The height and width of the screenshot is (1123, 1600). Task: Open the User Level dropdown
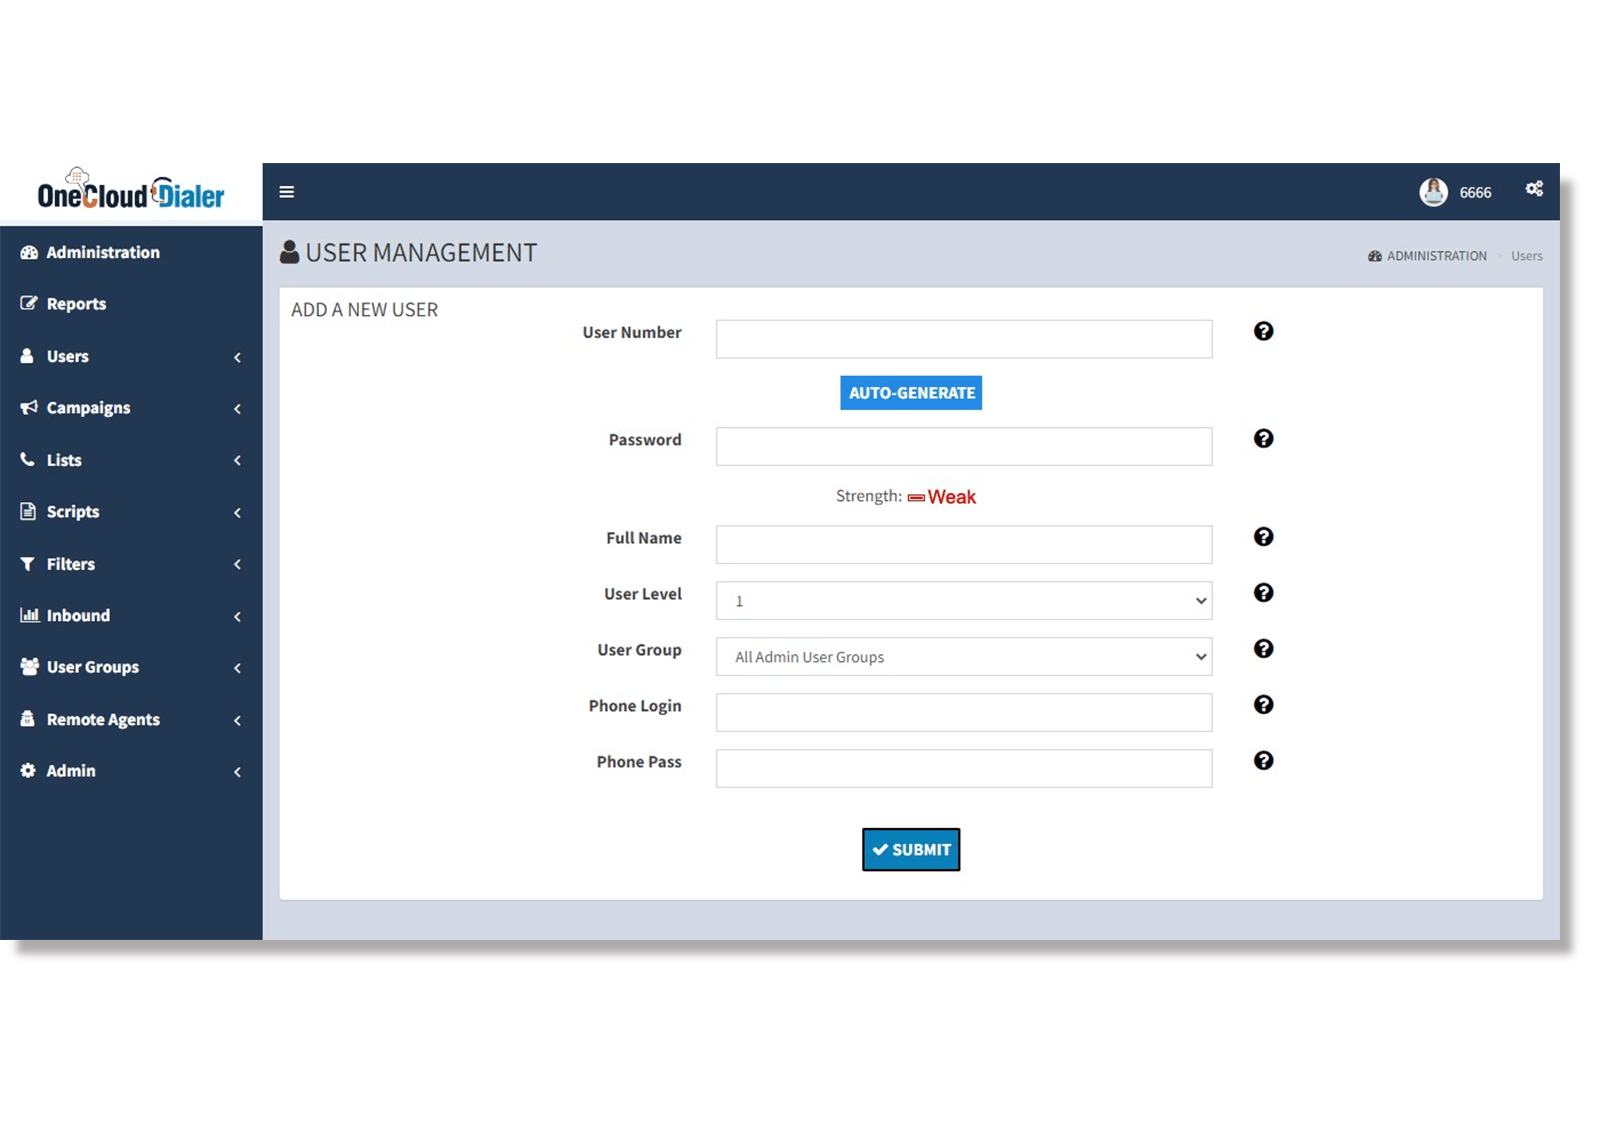tap(962, 600)
